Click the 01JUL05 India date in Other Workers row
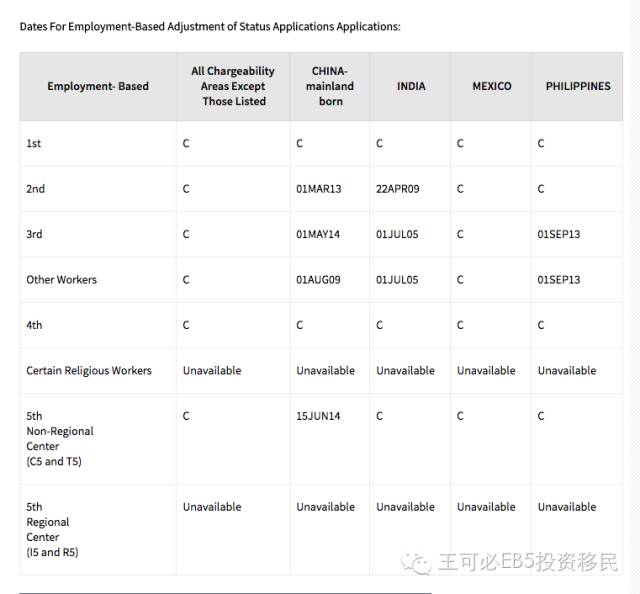Screen dimensions: 640x594 (x=397, y=280)
